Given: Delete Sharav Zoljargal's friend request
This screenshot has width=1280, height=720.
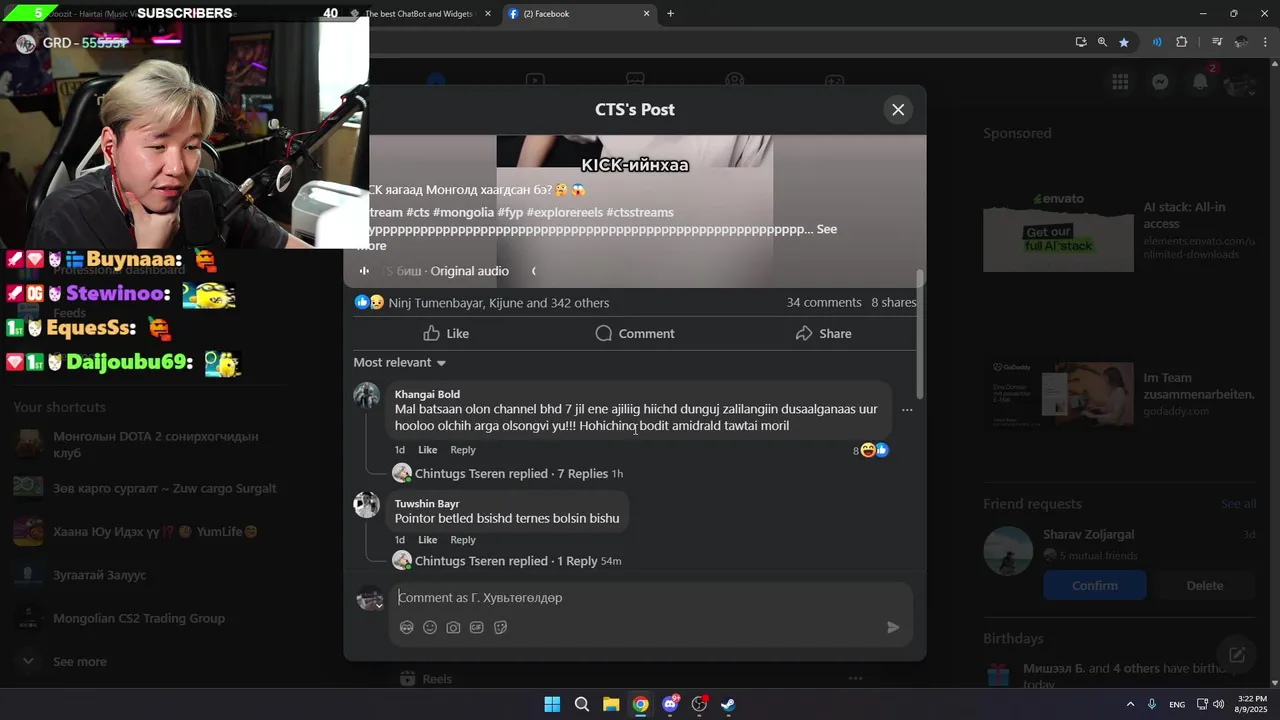Looking at the screenshot, I should point(1204,586).
